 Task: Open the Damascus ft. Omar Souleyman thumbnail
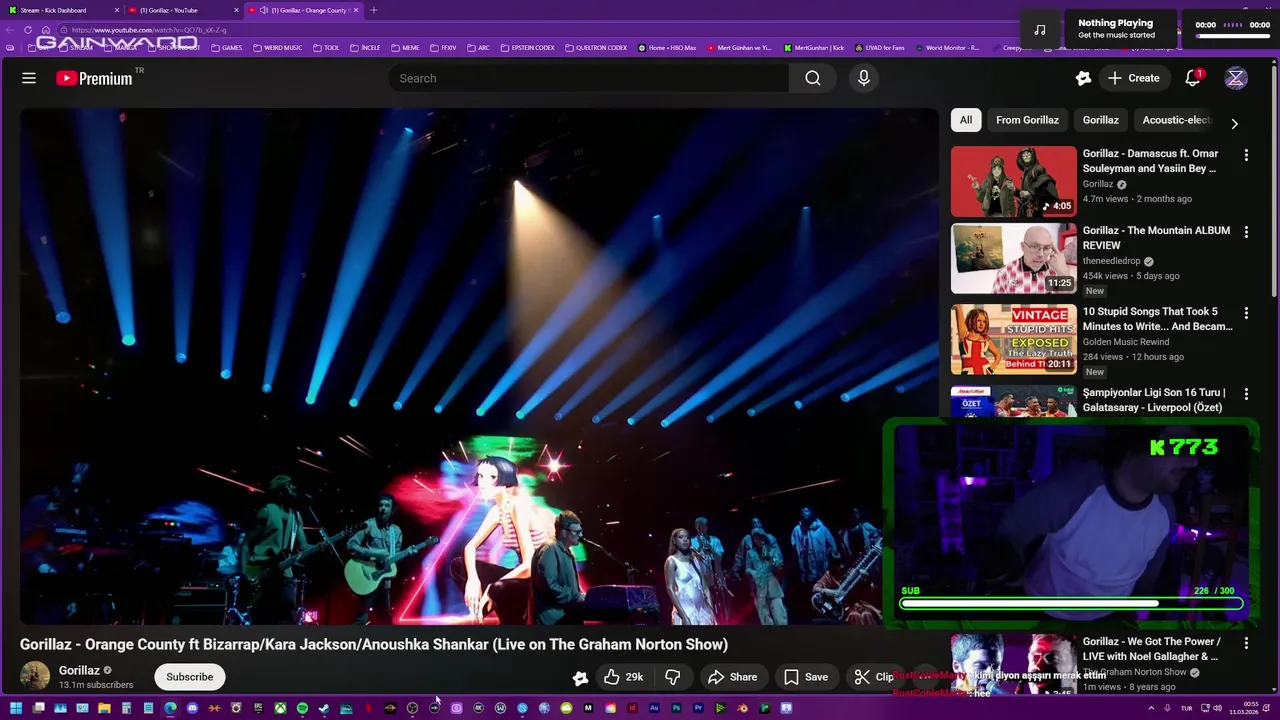point(1014,181)
